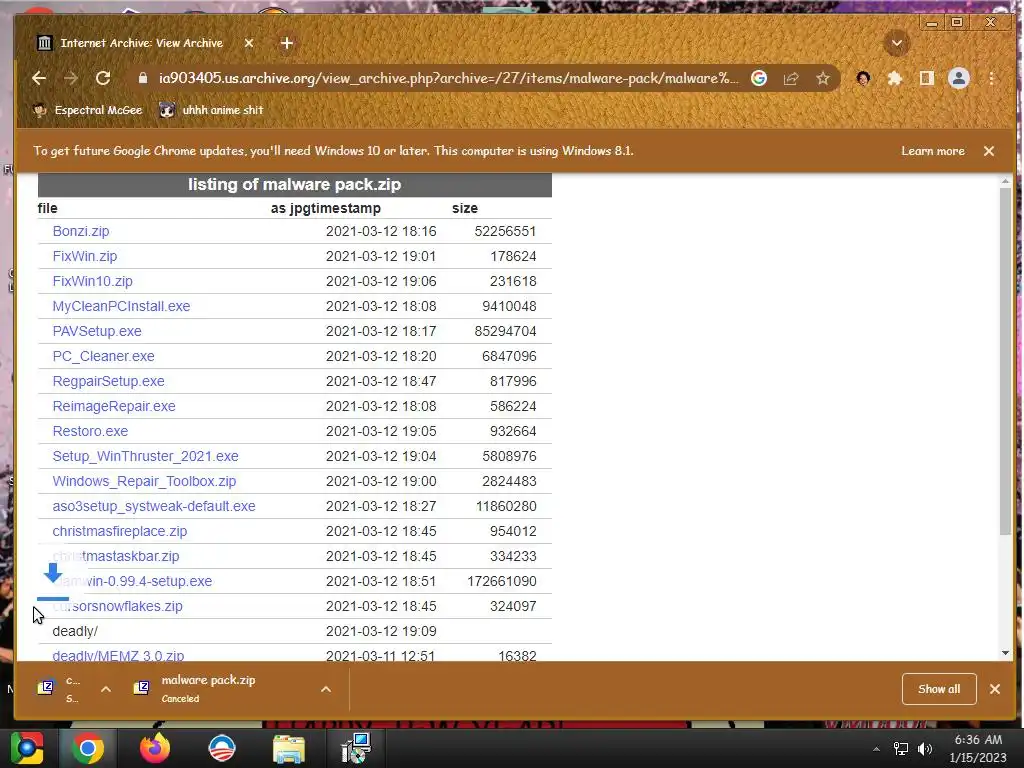Switch to Internet Archive: View Archive tab
This screenshot has width=1024, height=768.
point(142,43)
